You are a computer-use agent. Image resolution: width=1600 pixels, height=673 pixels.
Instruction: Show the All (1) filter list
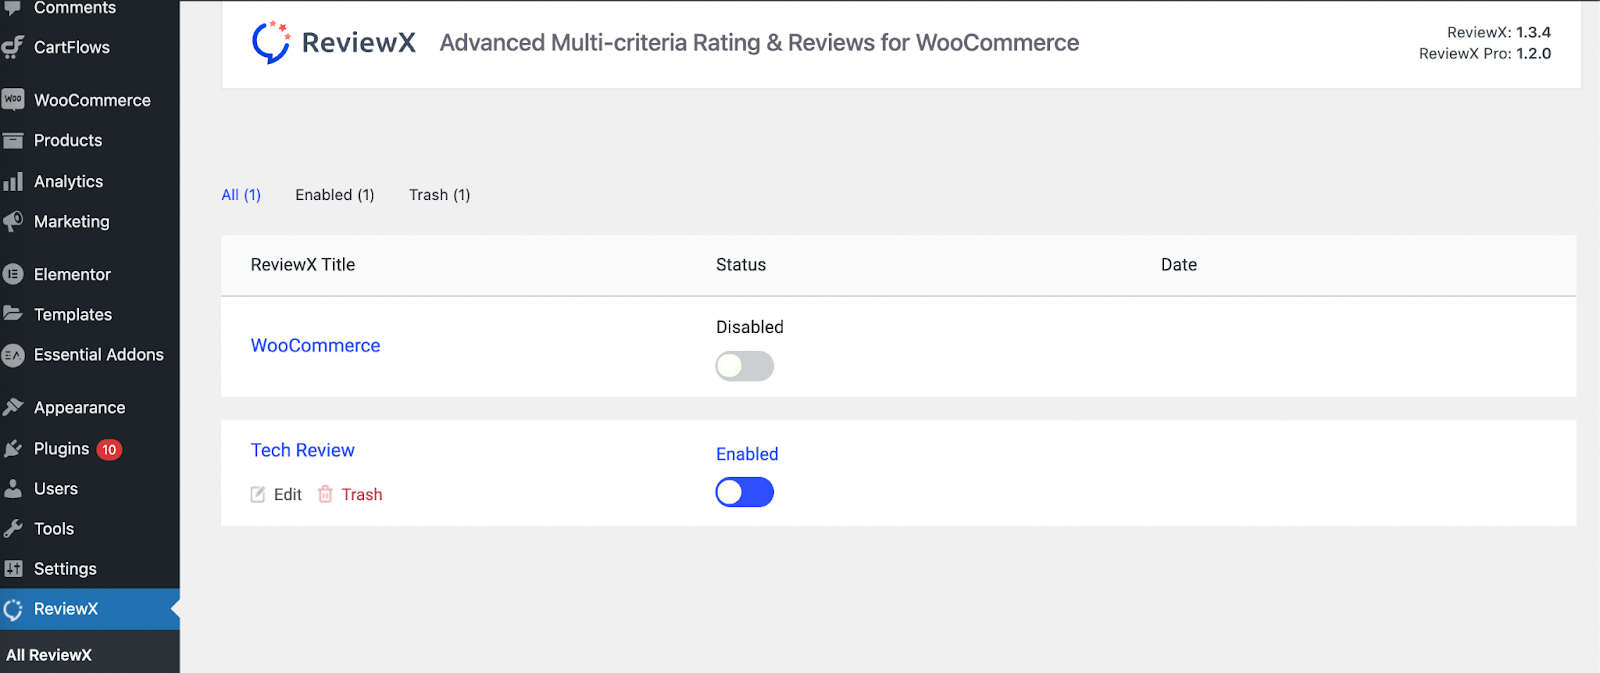[241, 195]
